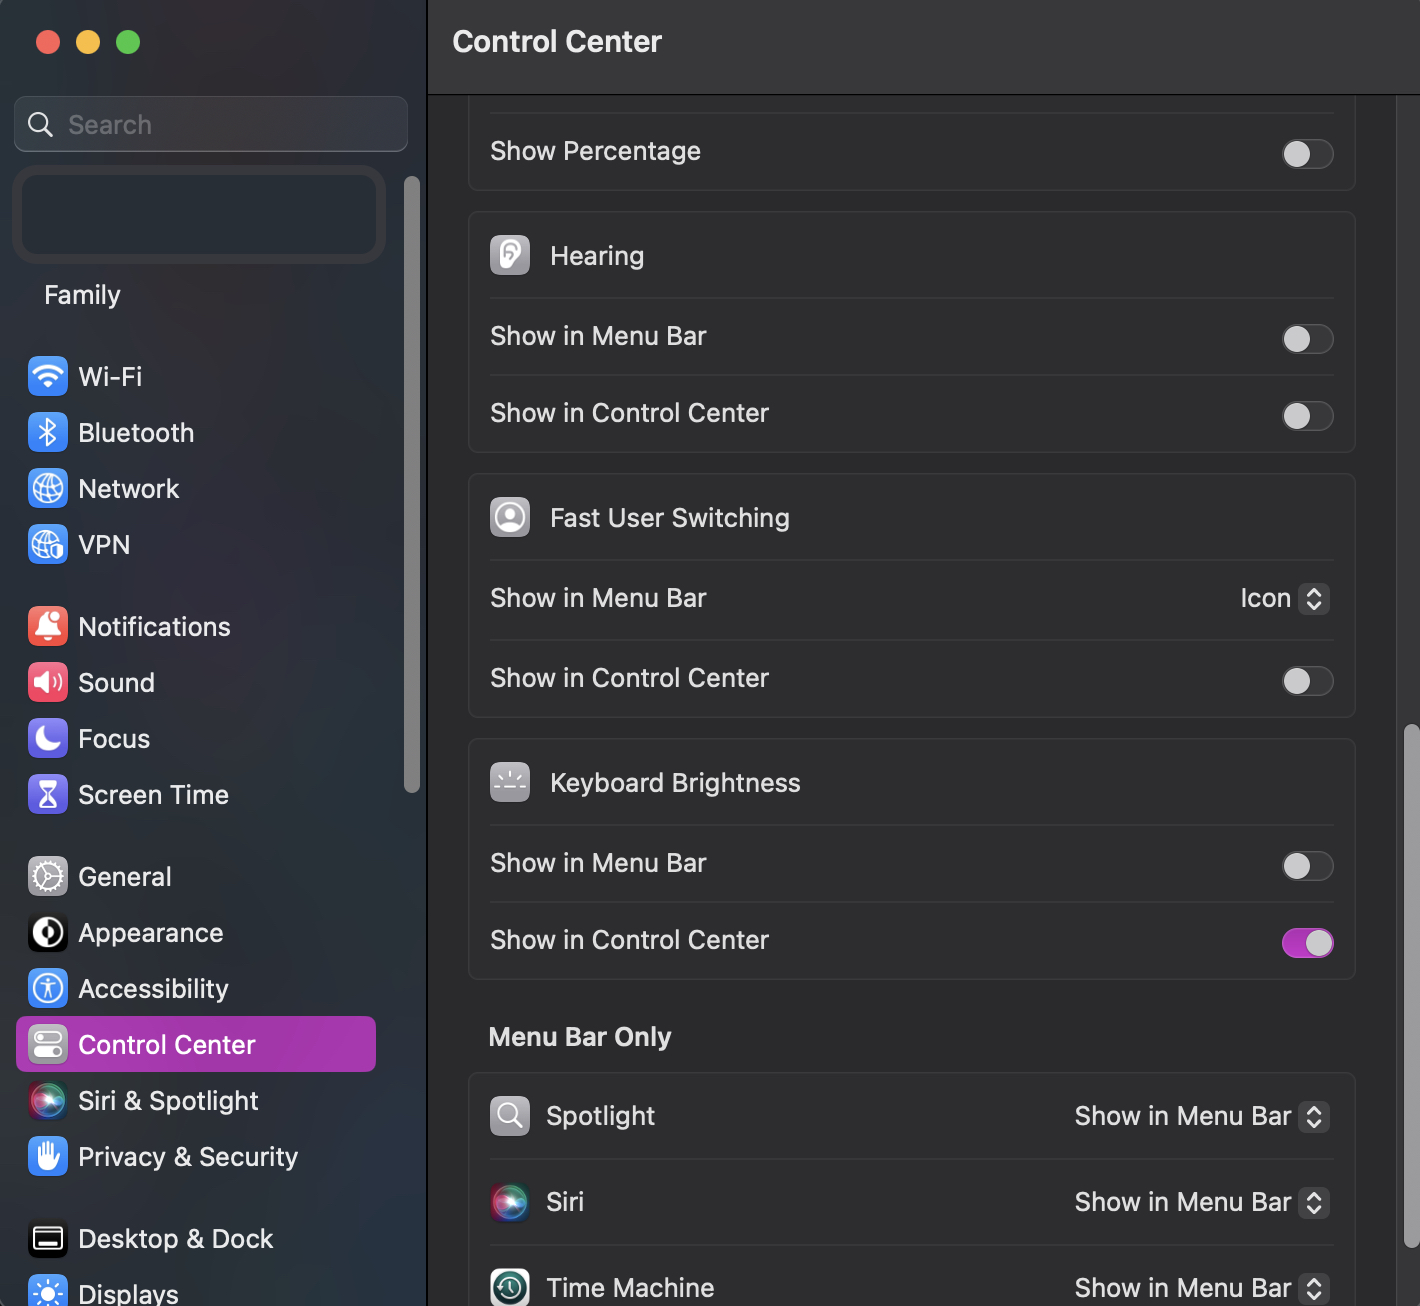This screenshot has height=1306, width=1420.
Task: Open Displays settings pane
Action: 196,1289
